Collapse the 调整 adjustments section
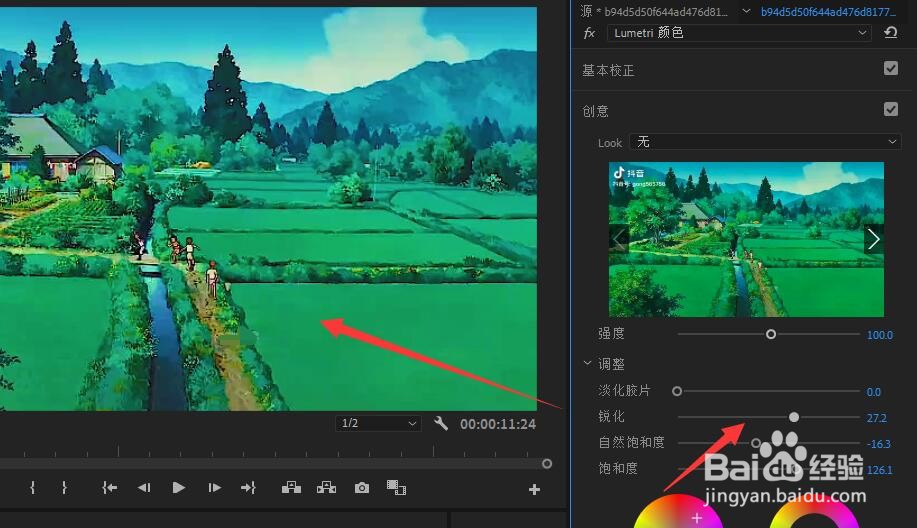The image size is (917, 528). coord(587,363)
